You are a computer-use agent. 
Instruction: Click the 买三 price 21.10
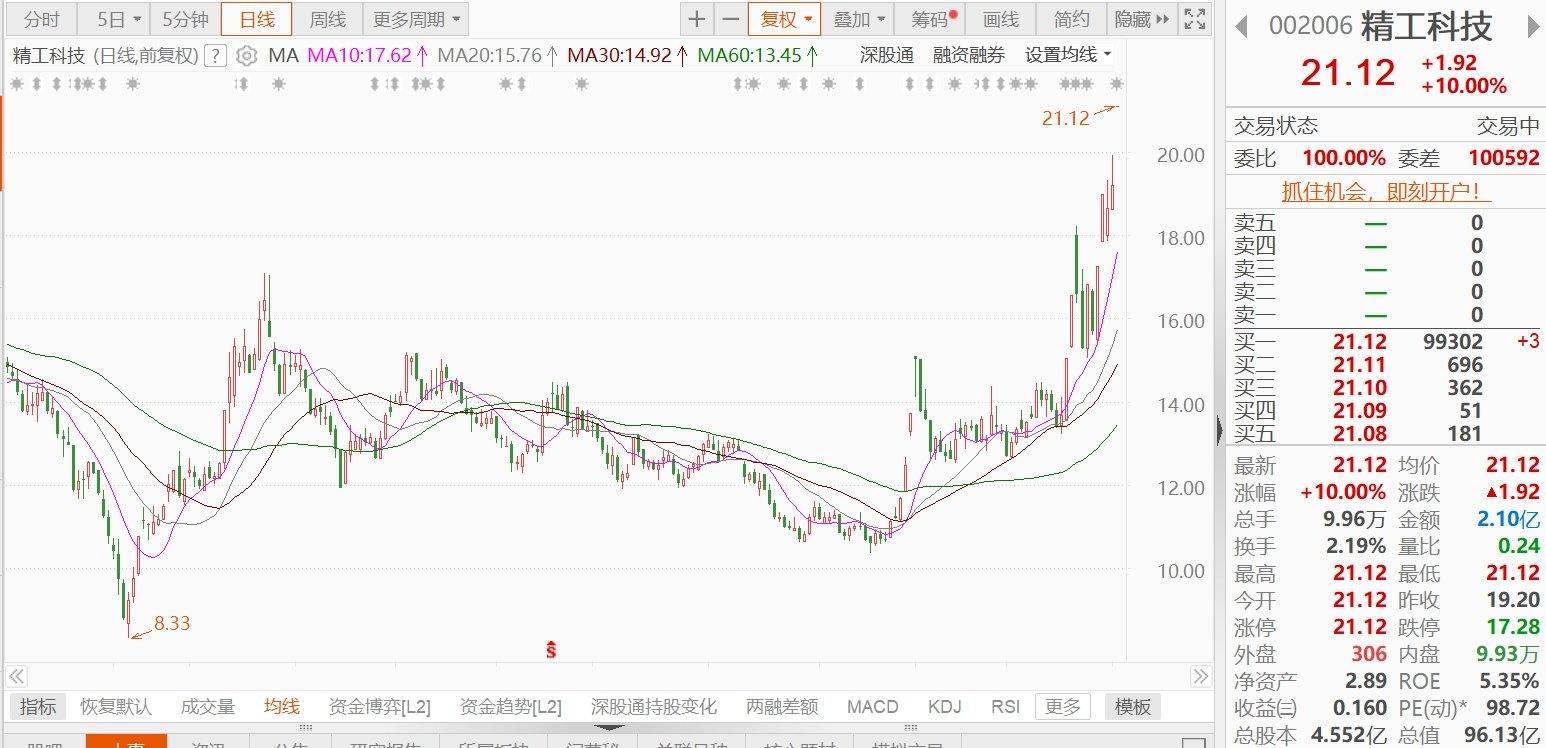click(x=1360, y=387)
